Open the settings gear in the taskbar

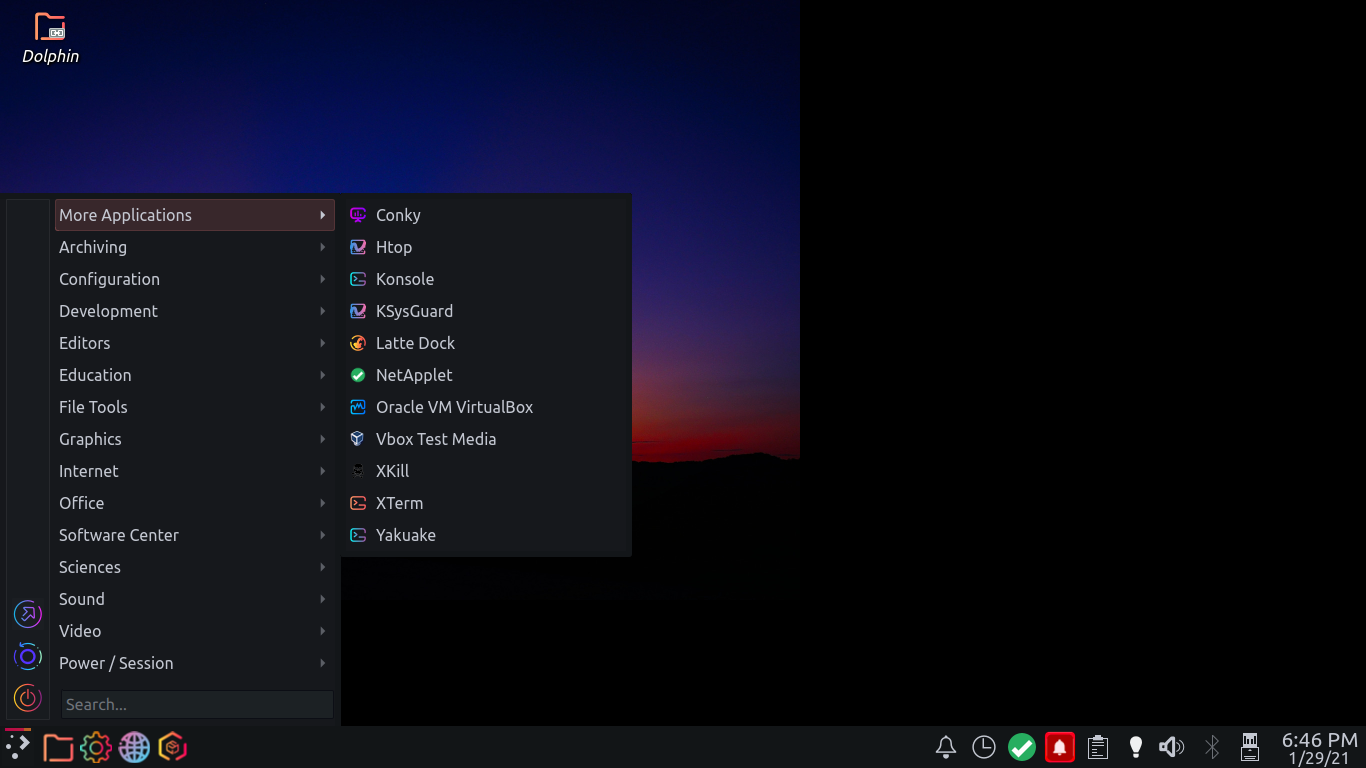tap(96, 747)
